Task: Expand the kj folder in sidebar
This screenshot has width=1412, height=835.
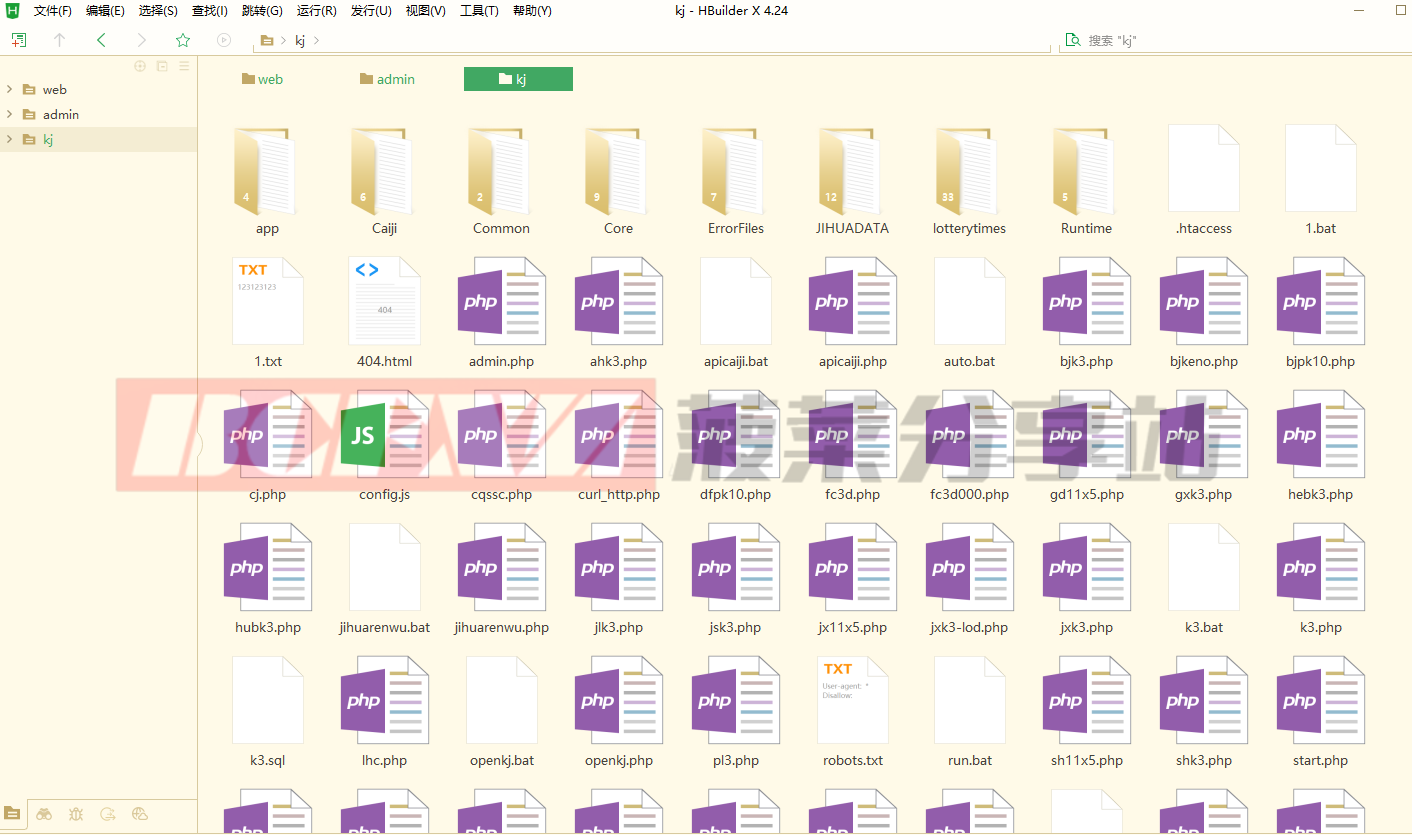Action: point(9,139)
